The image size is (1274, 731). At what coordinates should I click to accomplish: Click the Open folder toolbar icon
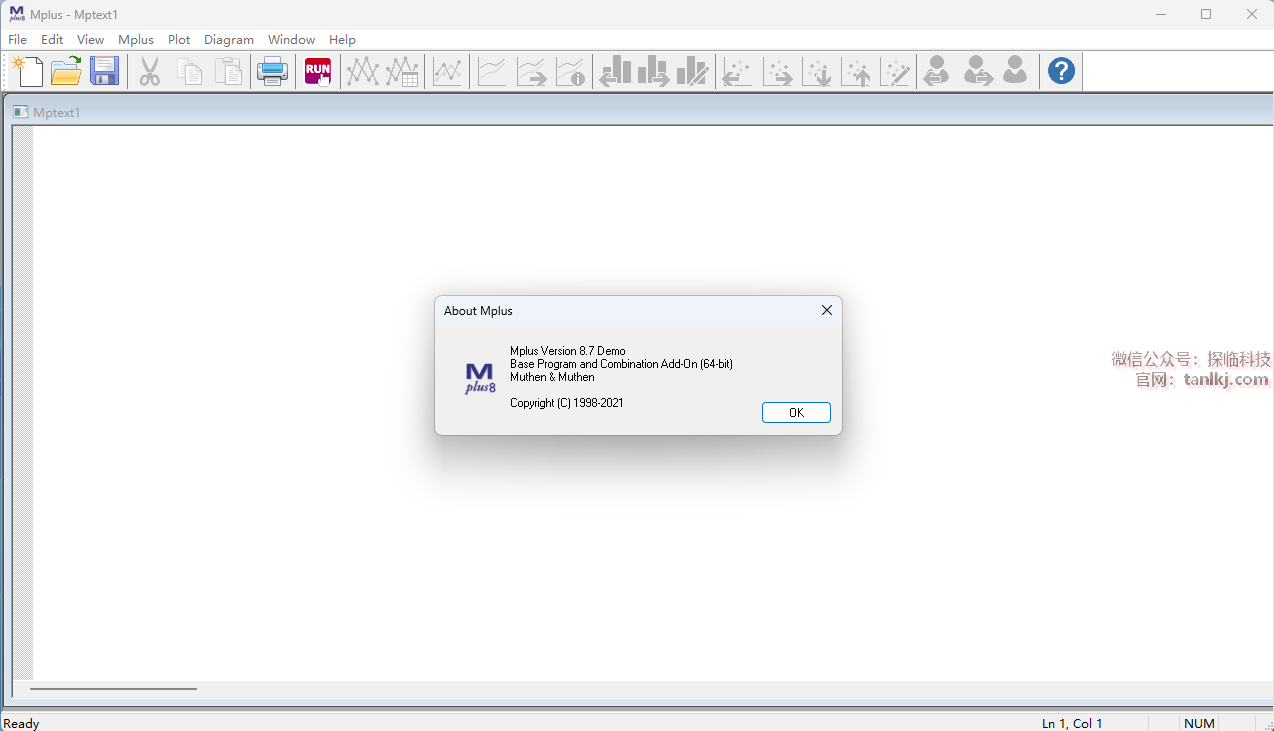pyautogui.click(x=66, y=71)
